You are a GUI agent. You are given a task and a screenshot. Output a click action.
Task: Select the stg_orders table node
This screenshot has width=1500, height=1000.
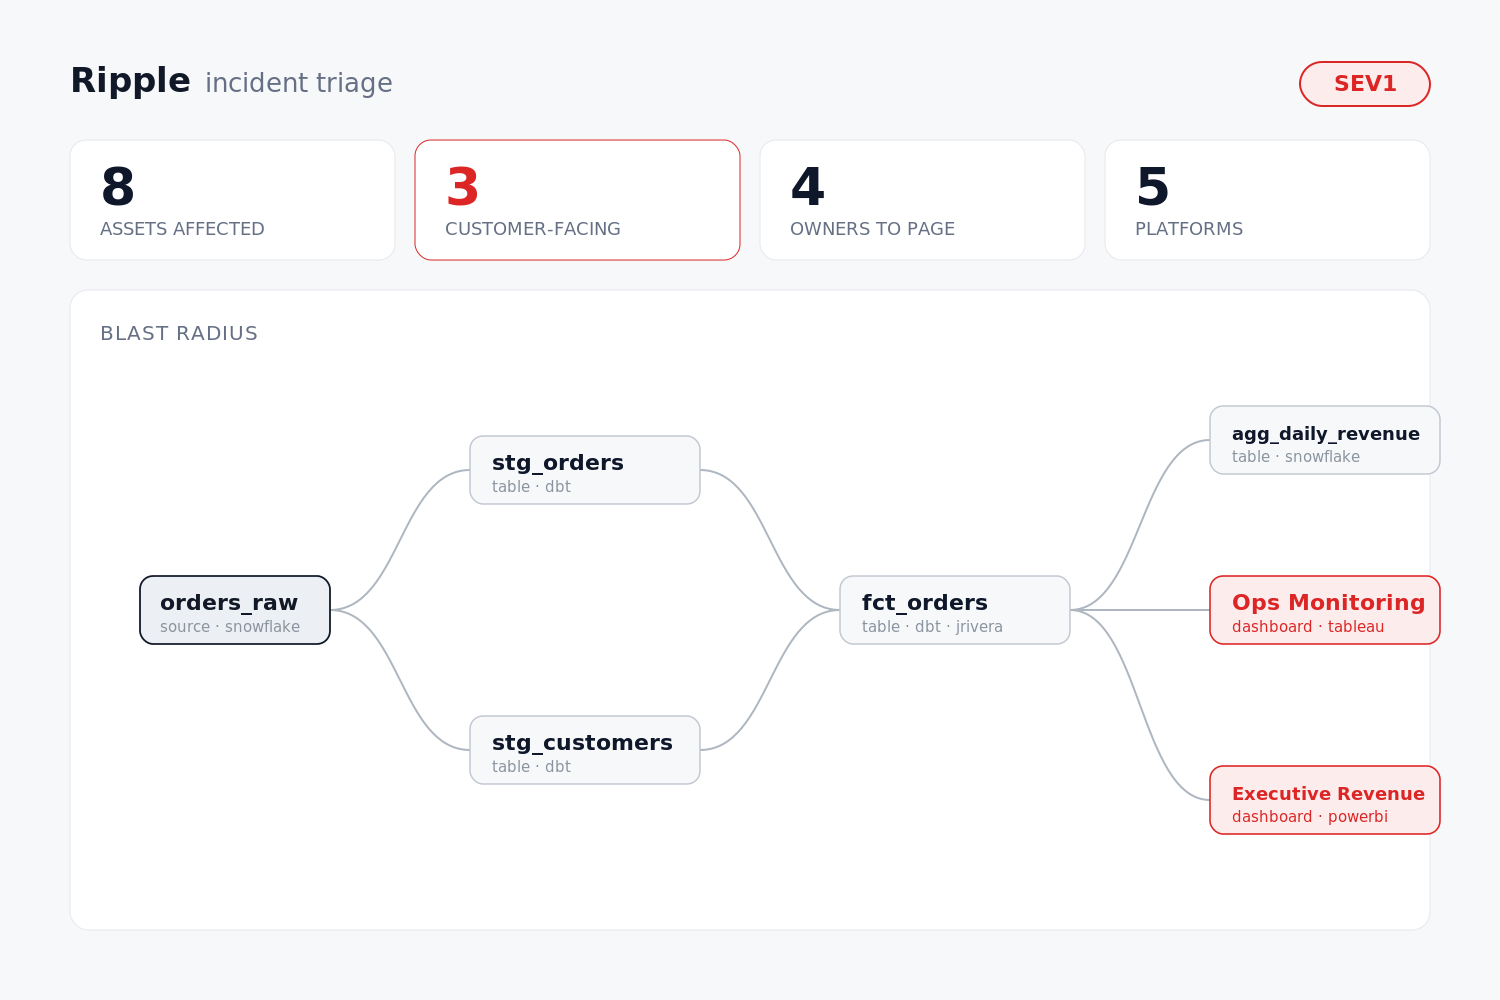[x=585, y=470]
